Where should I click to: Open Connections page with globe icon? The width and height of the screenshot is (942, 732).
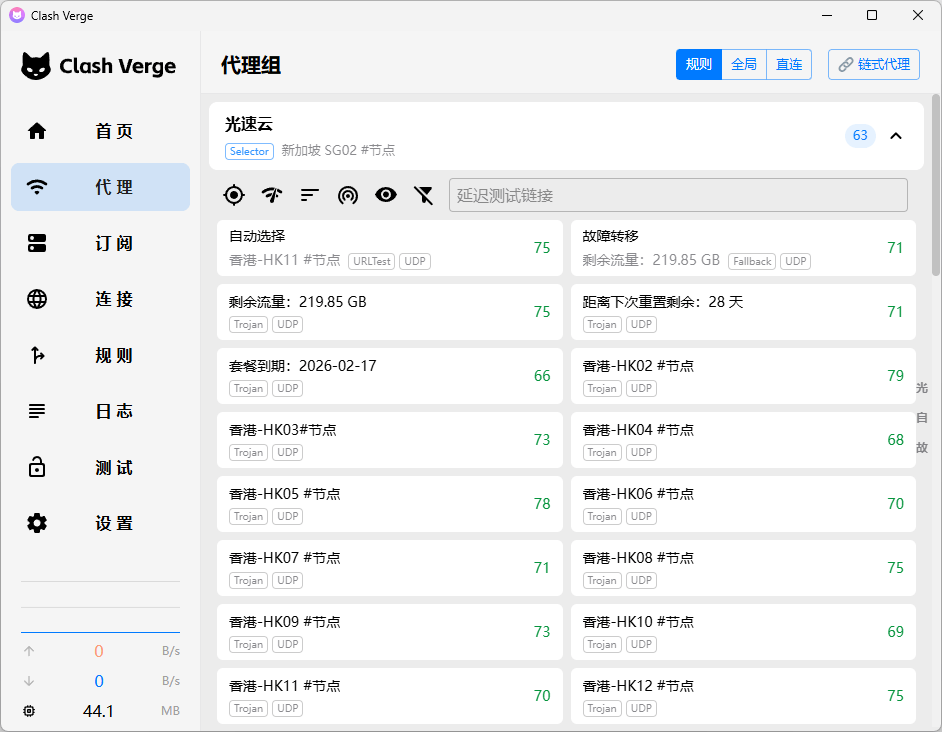pyautogui.click(x=100, y=299)
